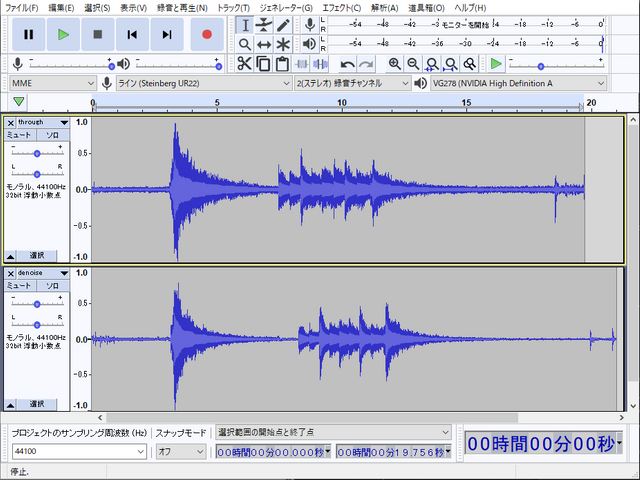Click the Pause transport button
The width and height of the screenshot is (640, 480).
[28, 34]
